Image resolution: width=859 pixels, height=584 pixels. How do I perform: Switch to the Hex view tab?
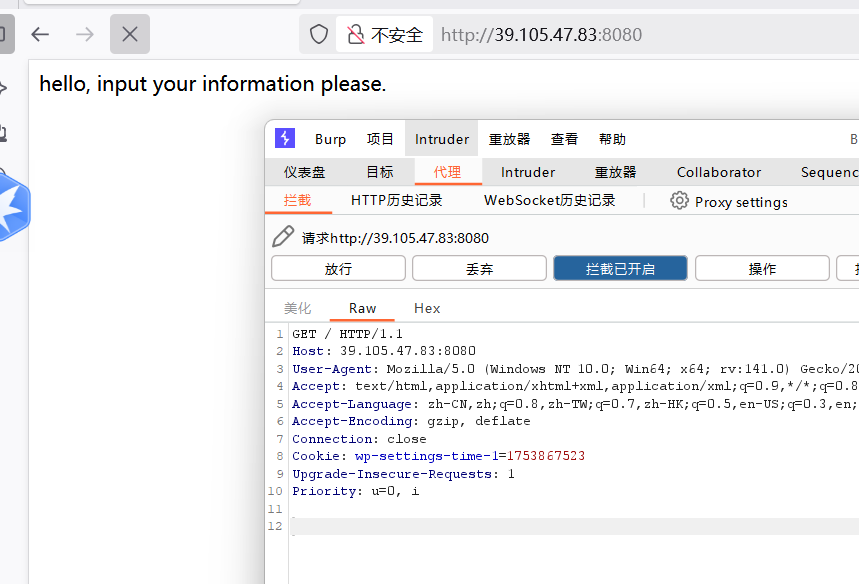coord(427,308)
